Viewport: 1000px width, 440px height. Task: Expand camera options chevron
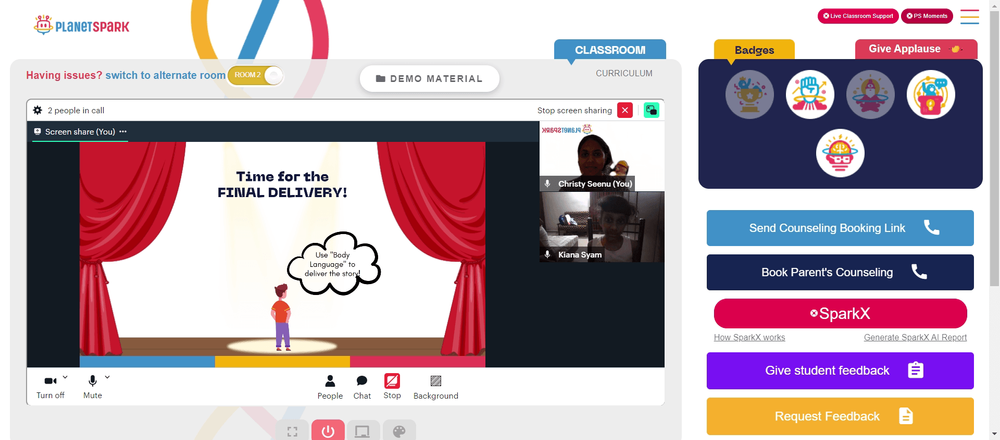[x=65, y=378]
